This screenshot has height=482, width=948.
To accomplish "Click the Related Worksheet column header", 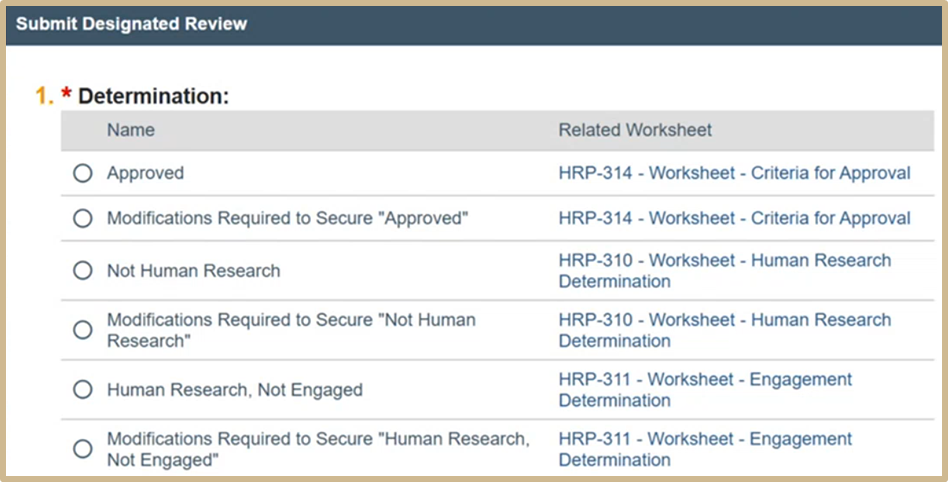I will tap(635, 130).
